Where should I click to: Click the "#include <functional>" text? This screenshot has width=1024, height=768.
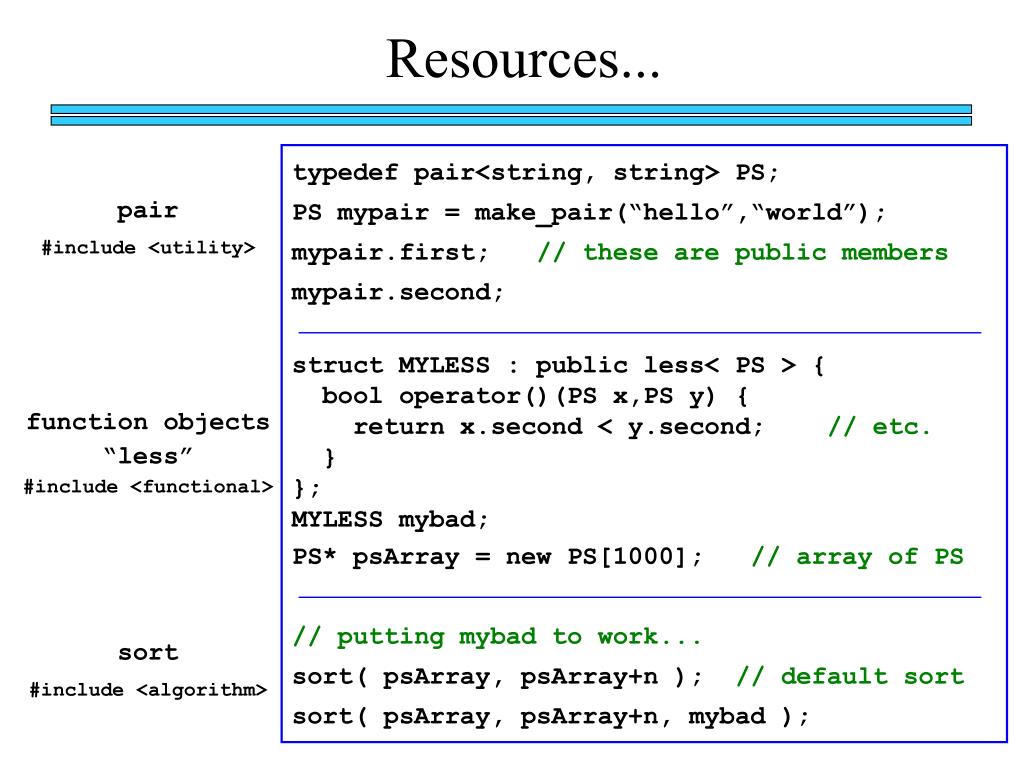148,487
